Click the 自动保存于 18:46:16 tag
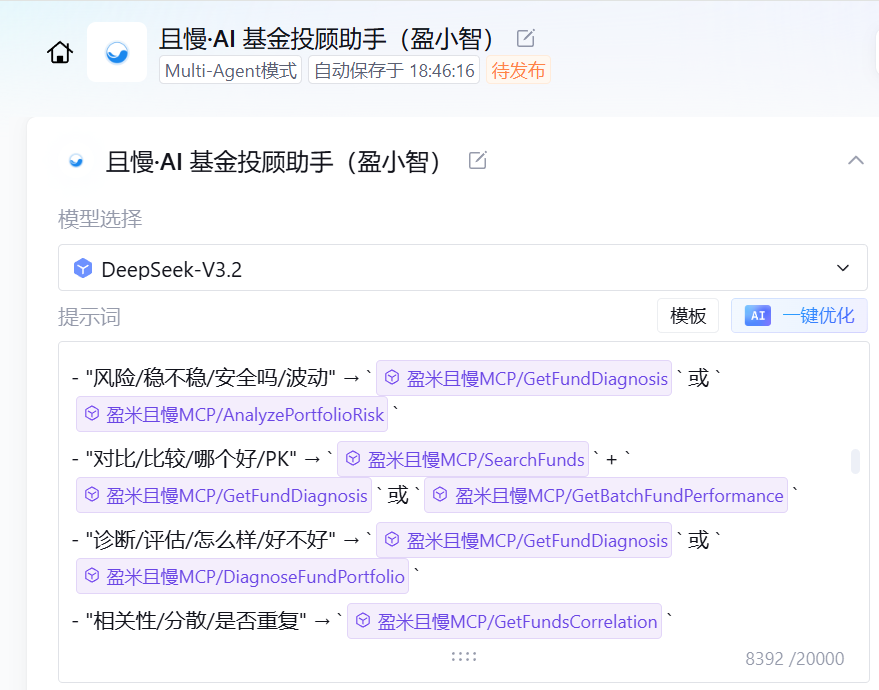 [x=394, y=70]
